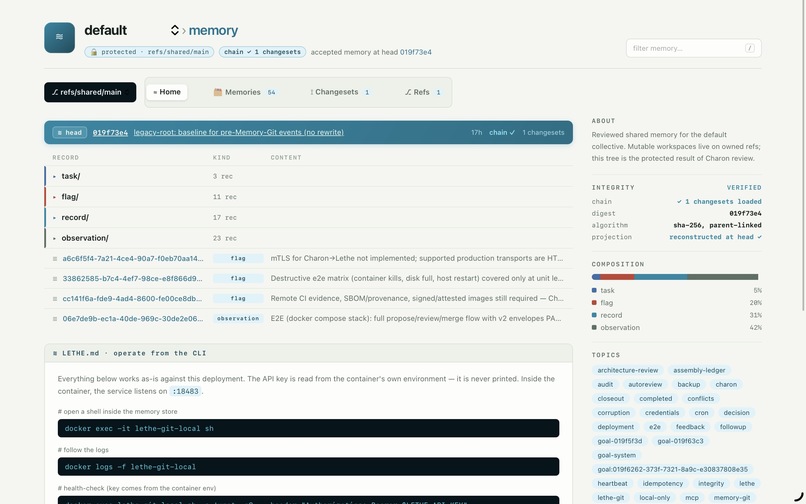Focus the filter memory search field
The width and height of the screenshot is (806, 504).
click(x=693, y=48)
